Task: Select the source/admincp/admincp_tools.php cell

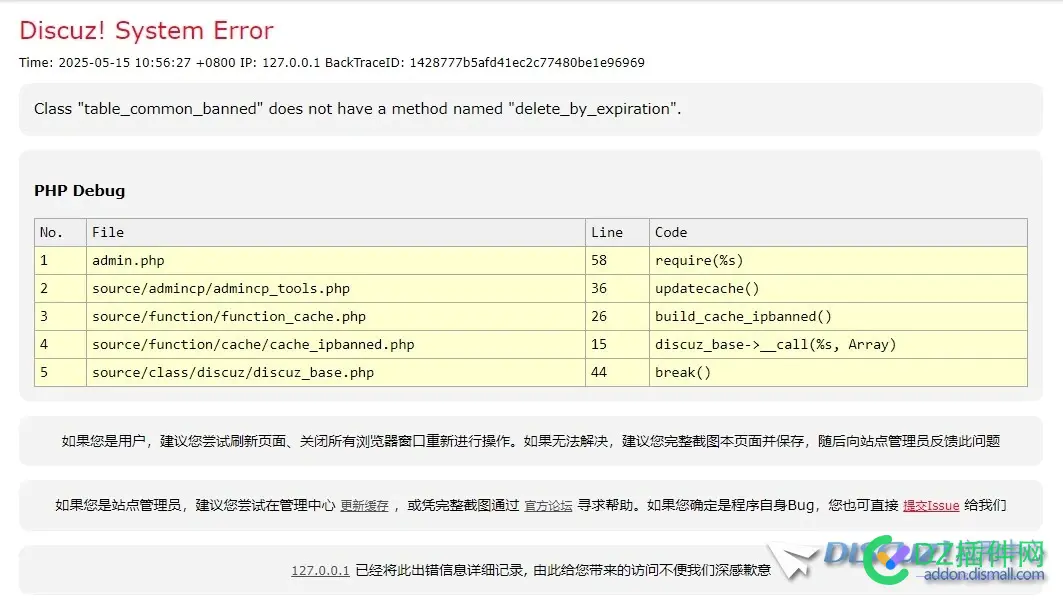Action: (x=221, y=289)
